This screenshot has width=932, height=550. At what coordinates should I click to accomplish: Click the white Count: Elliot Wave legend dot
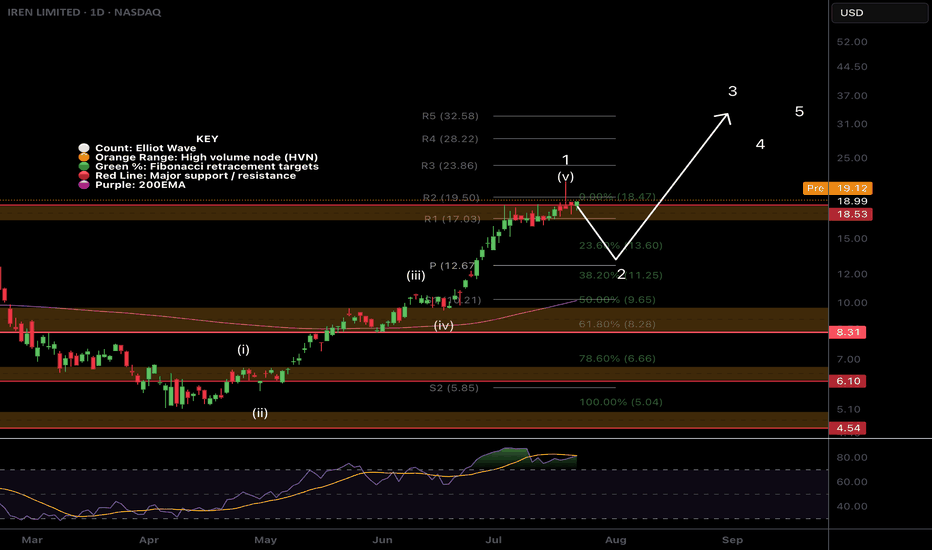(x=84, y=148)
